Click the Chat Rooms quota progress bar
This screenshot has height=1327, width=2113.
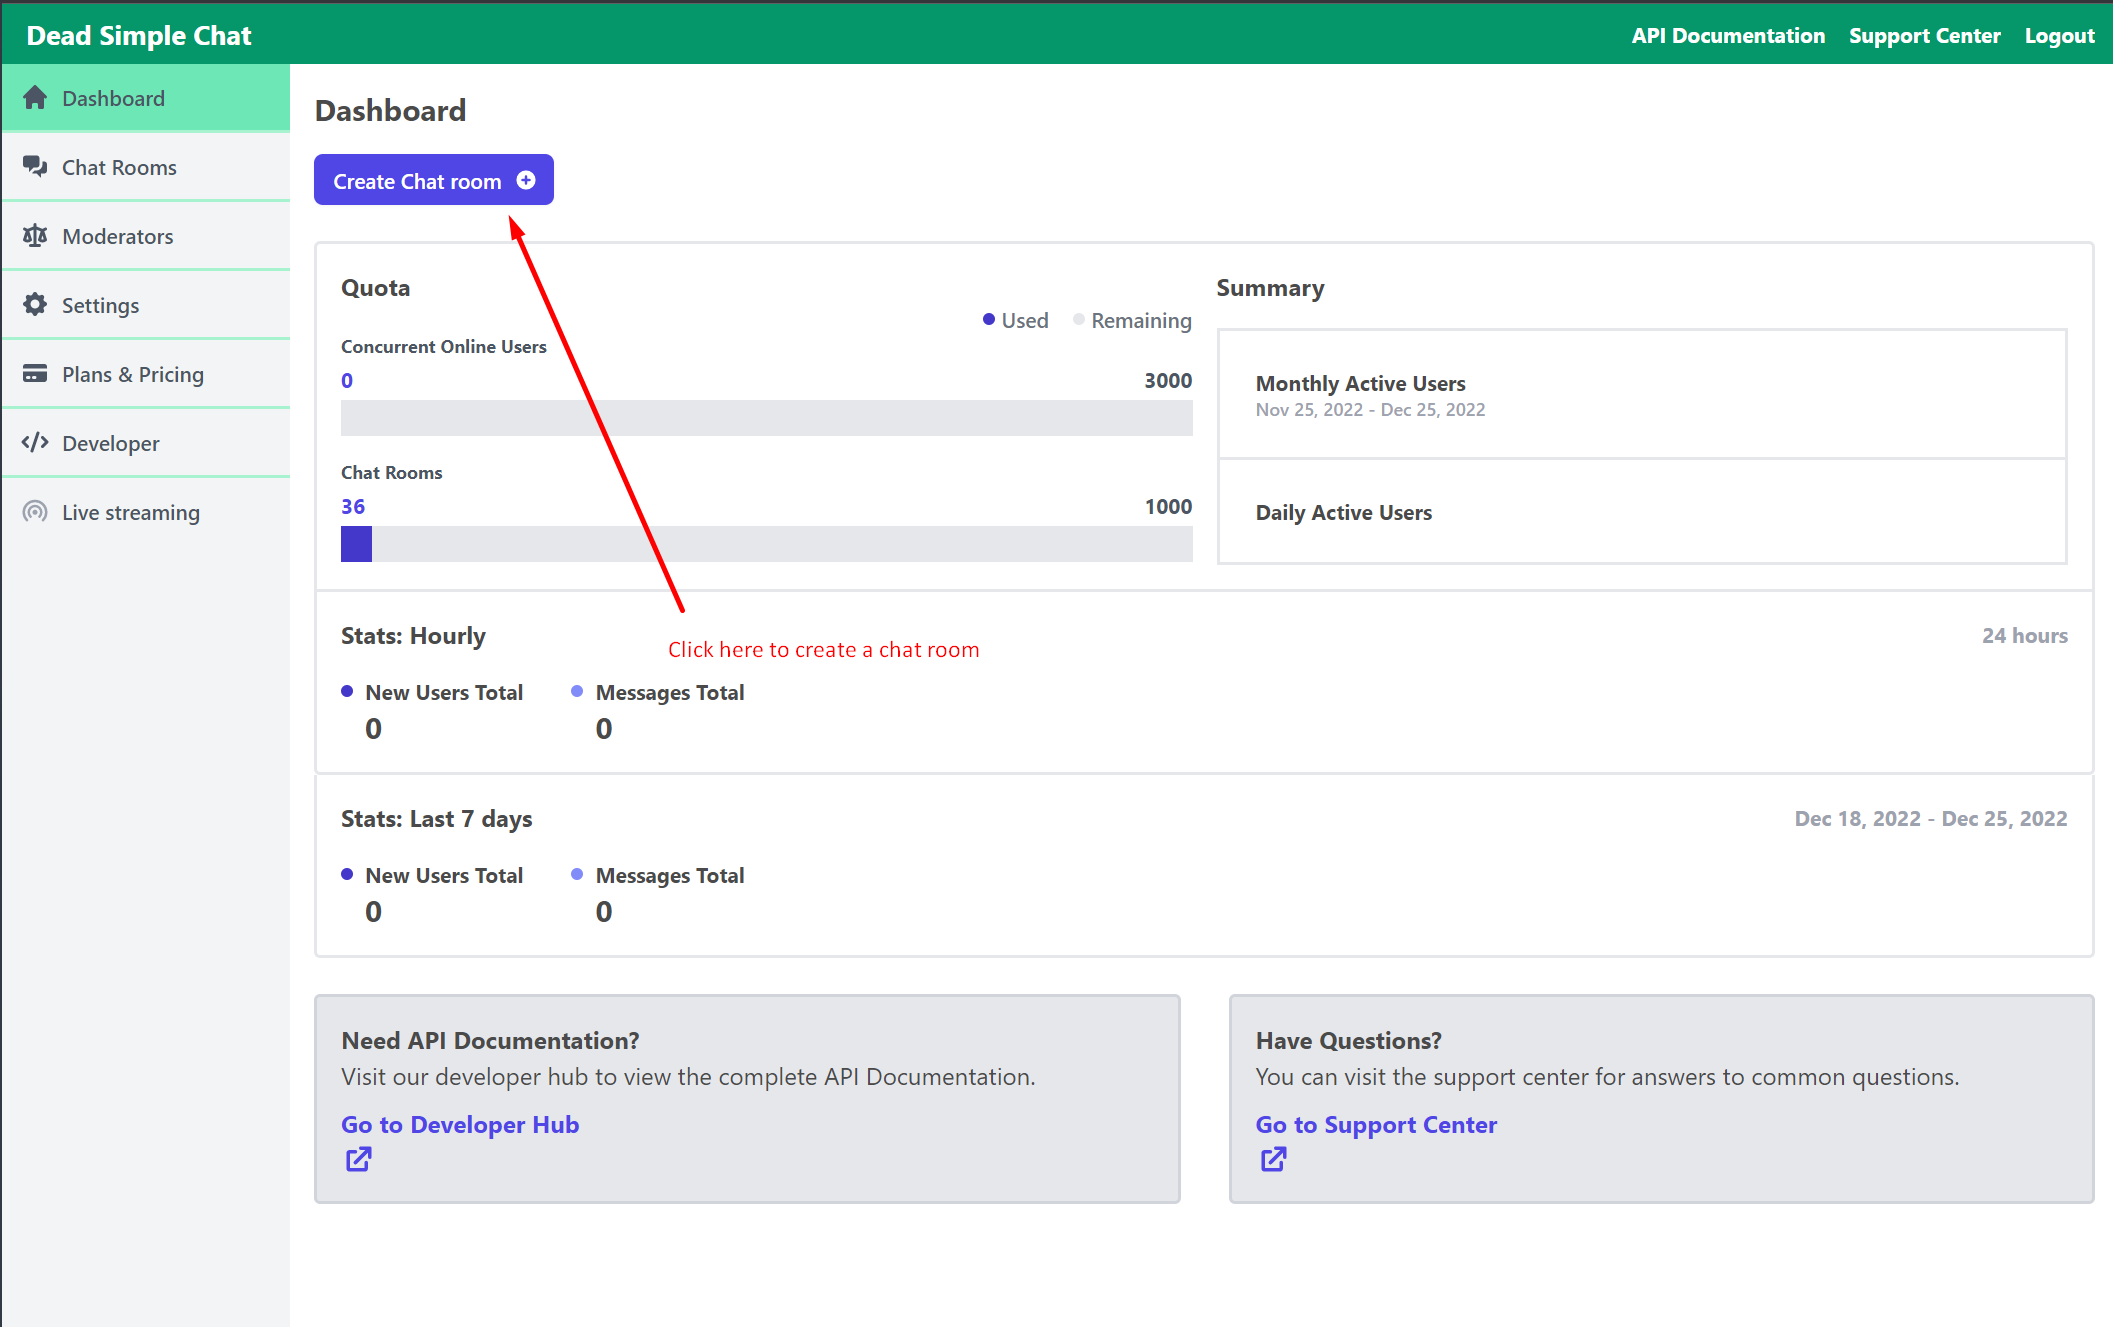766,544
